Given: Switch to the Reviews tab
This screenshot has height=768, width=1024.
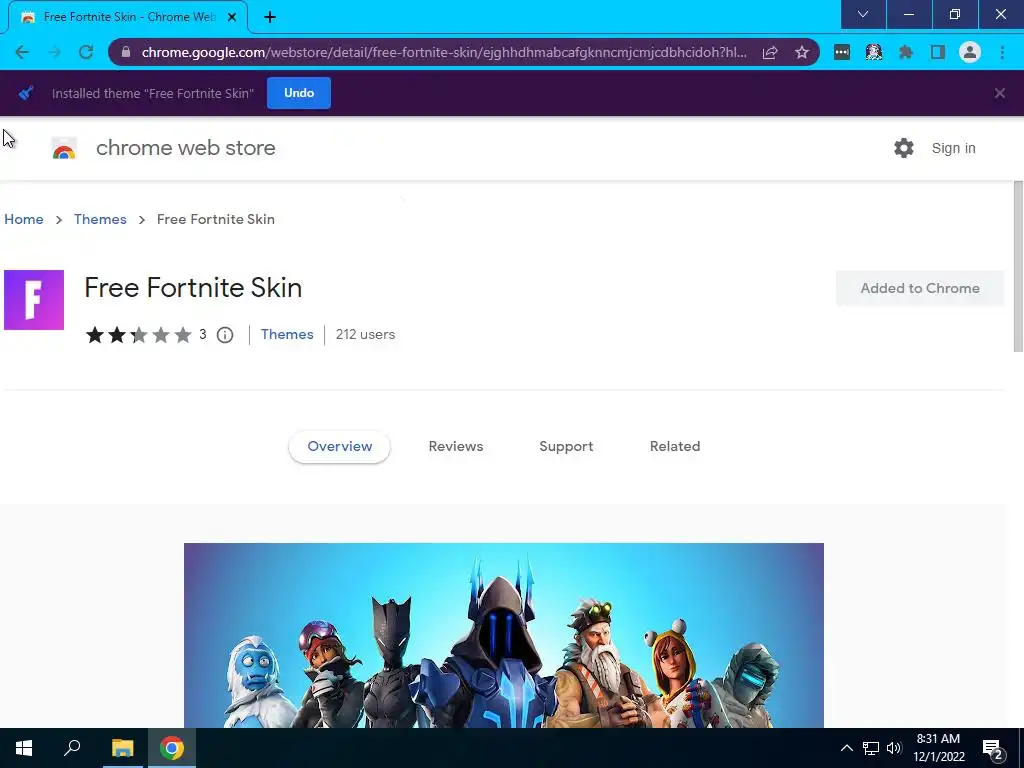Looking at the screenshot, I should pyautogui.click(x=456, y=447).
